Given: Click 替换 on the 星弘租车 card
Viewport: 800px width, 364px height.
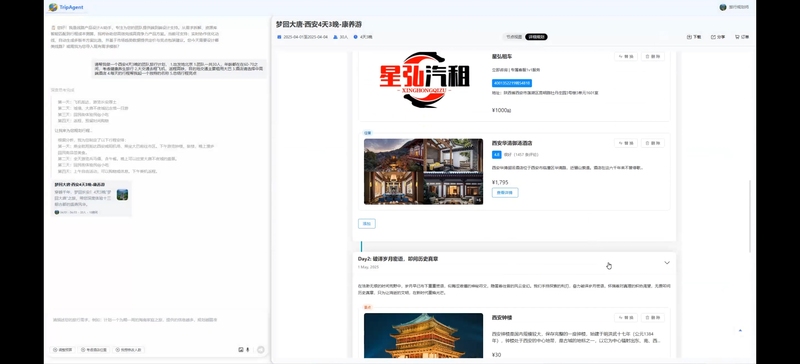Looking at the screenshot, I should point(626,56).
